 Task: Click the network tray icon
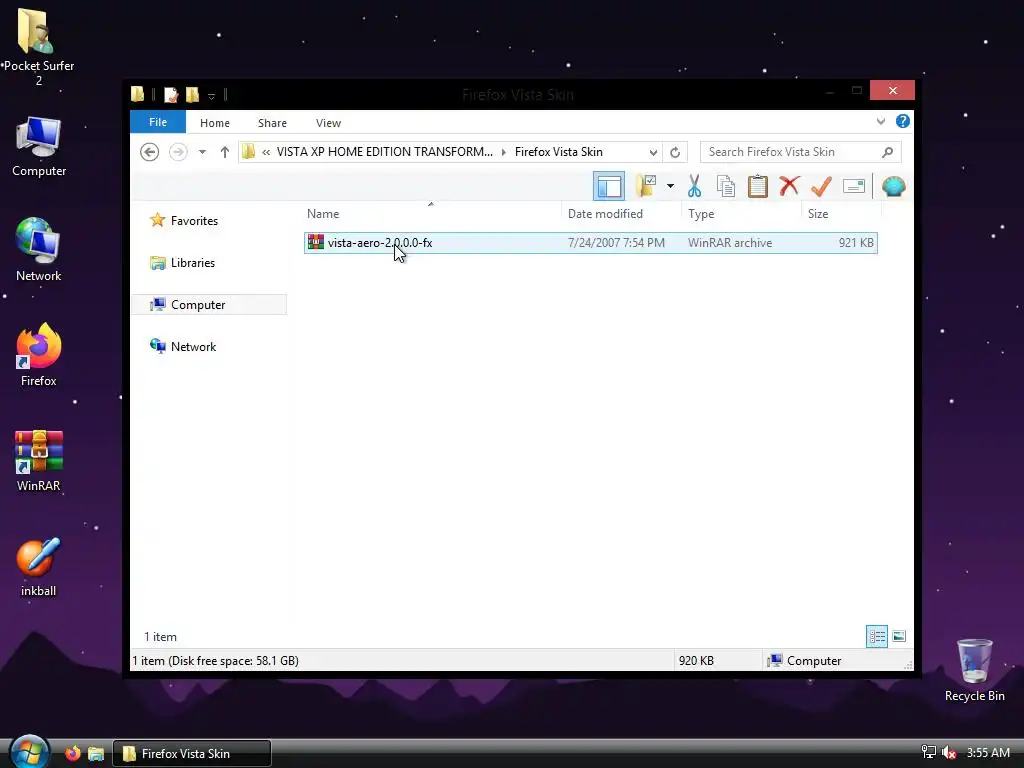(x=928, y=753)
